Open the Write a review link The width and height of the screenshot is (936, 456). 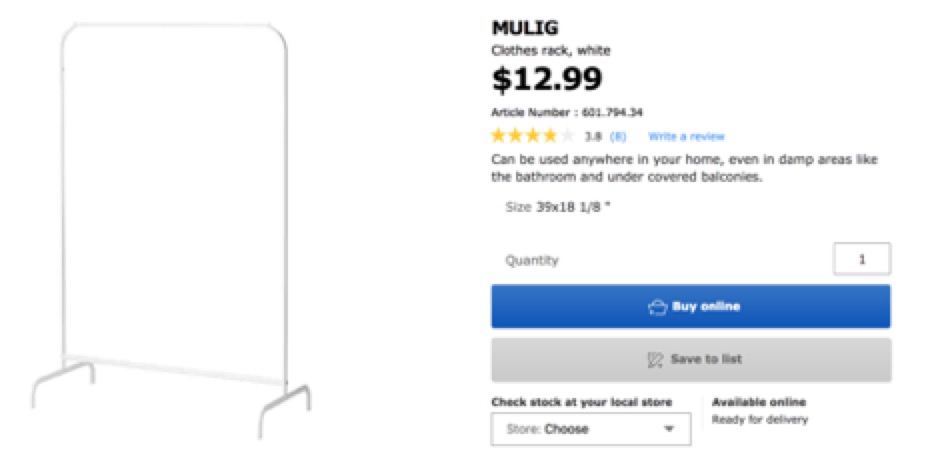(686, 136)
